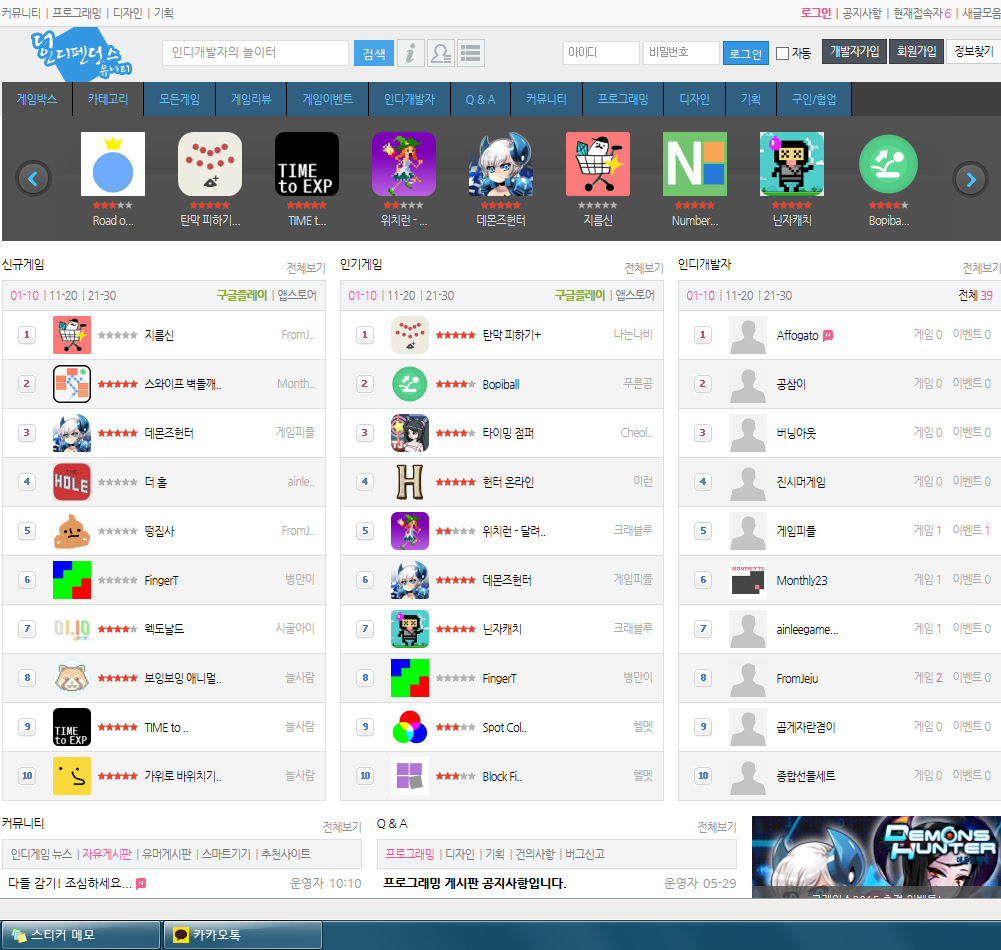This screenshot has height=950, width=1001.
Task: Open the 닌자캐치 icon in carousel
Action: pos(791,164)
